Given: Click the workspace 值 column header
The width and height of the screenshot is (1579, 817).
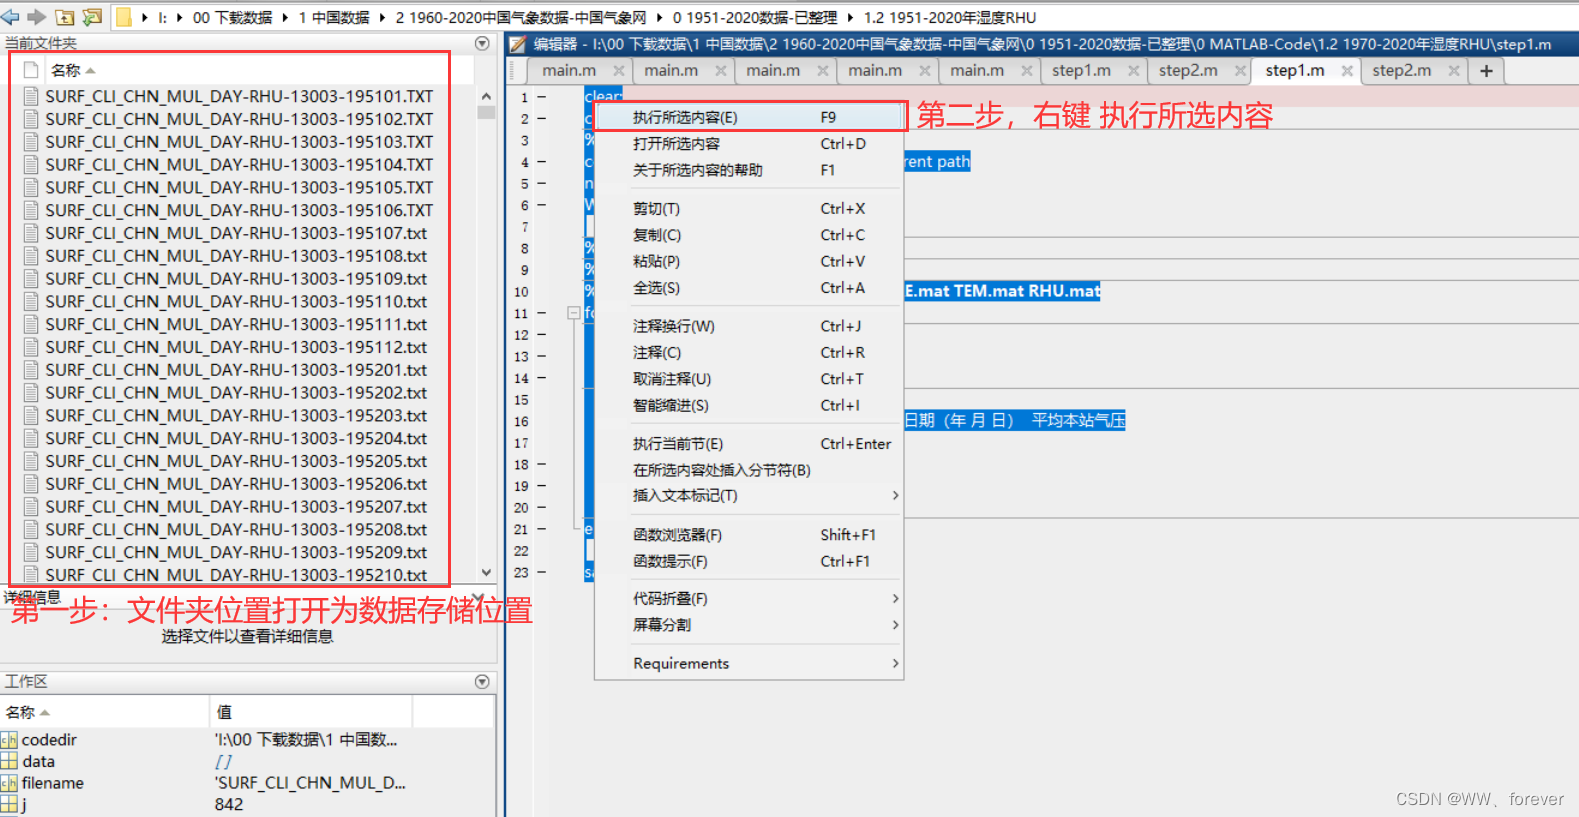Looking at the screenshot, I should coord(311,712).
